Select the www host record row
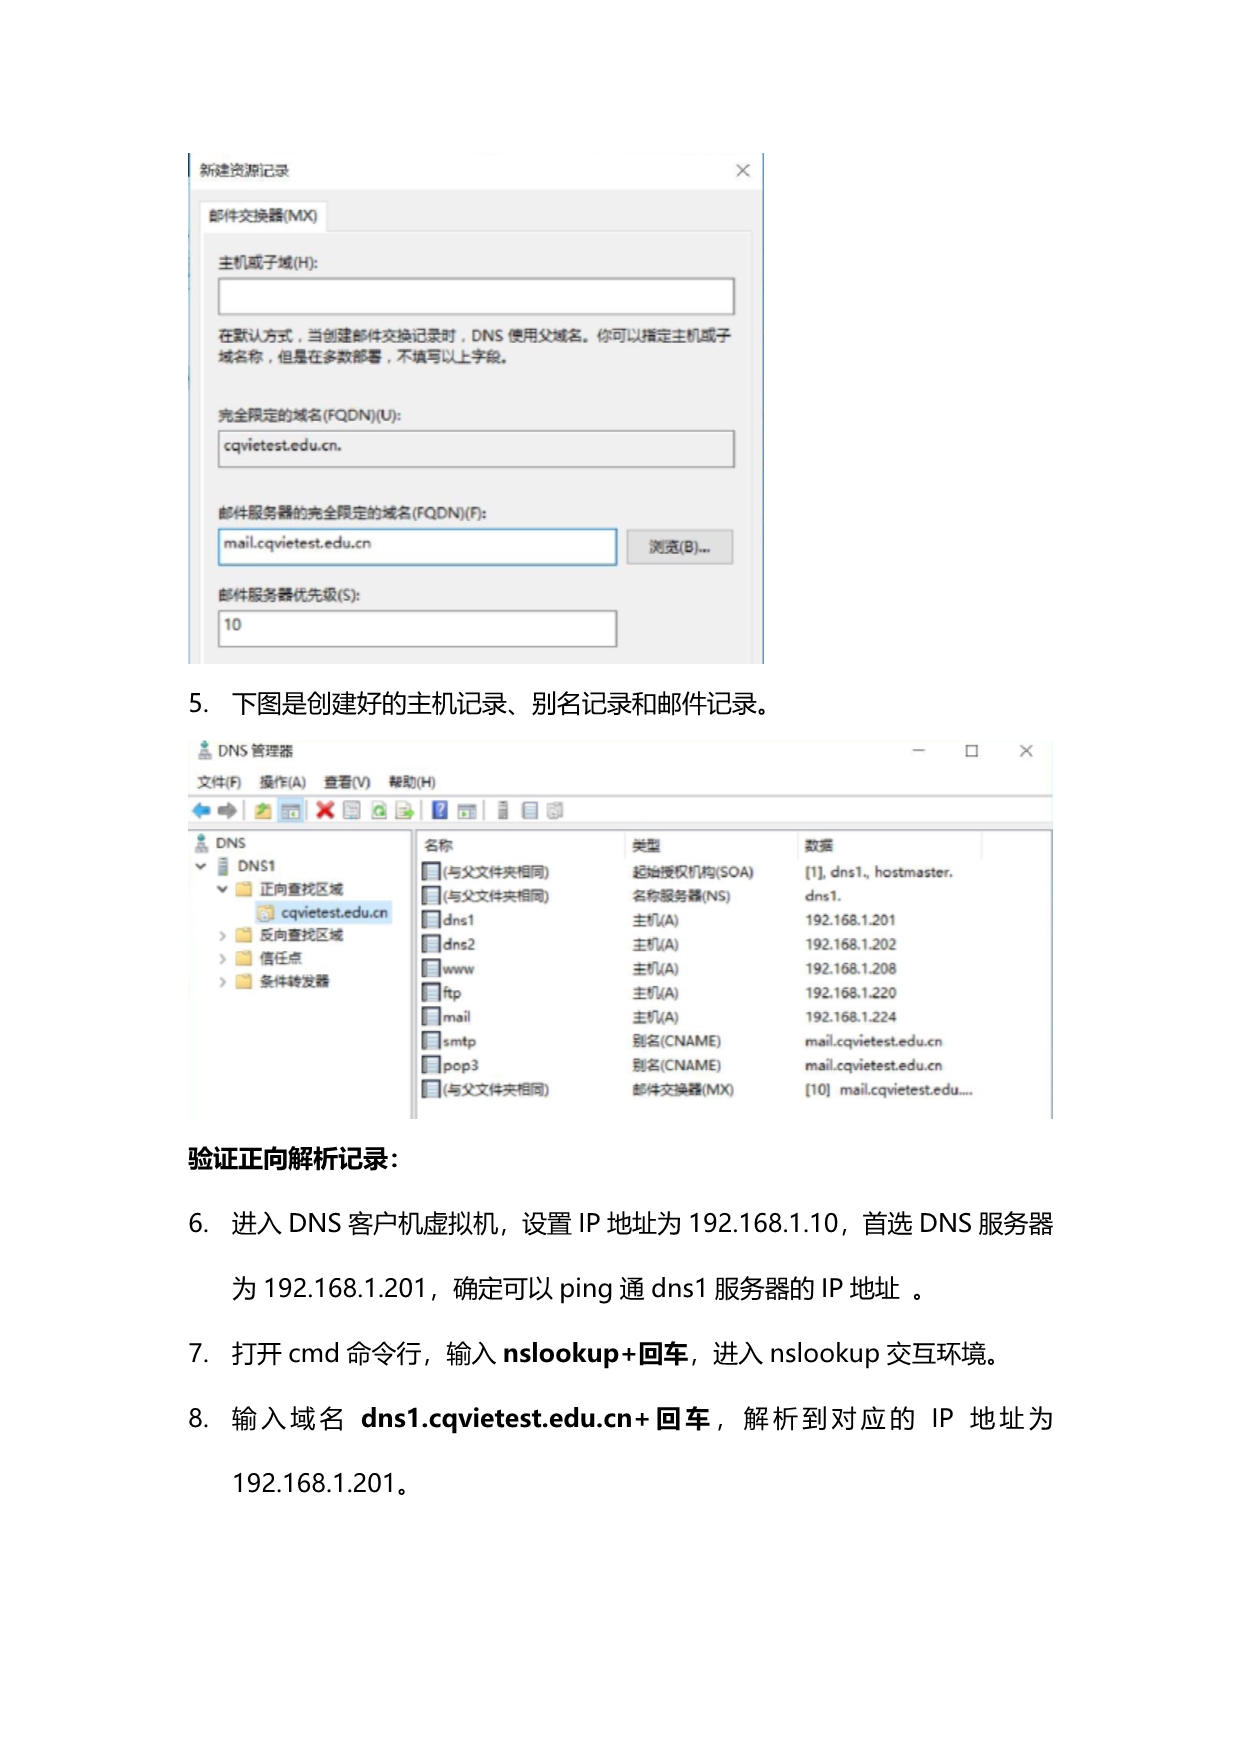 [459, 969]
